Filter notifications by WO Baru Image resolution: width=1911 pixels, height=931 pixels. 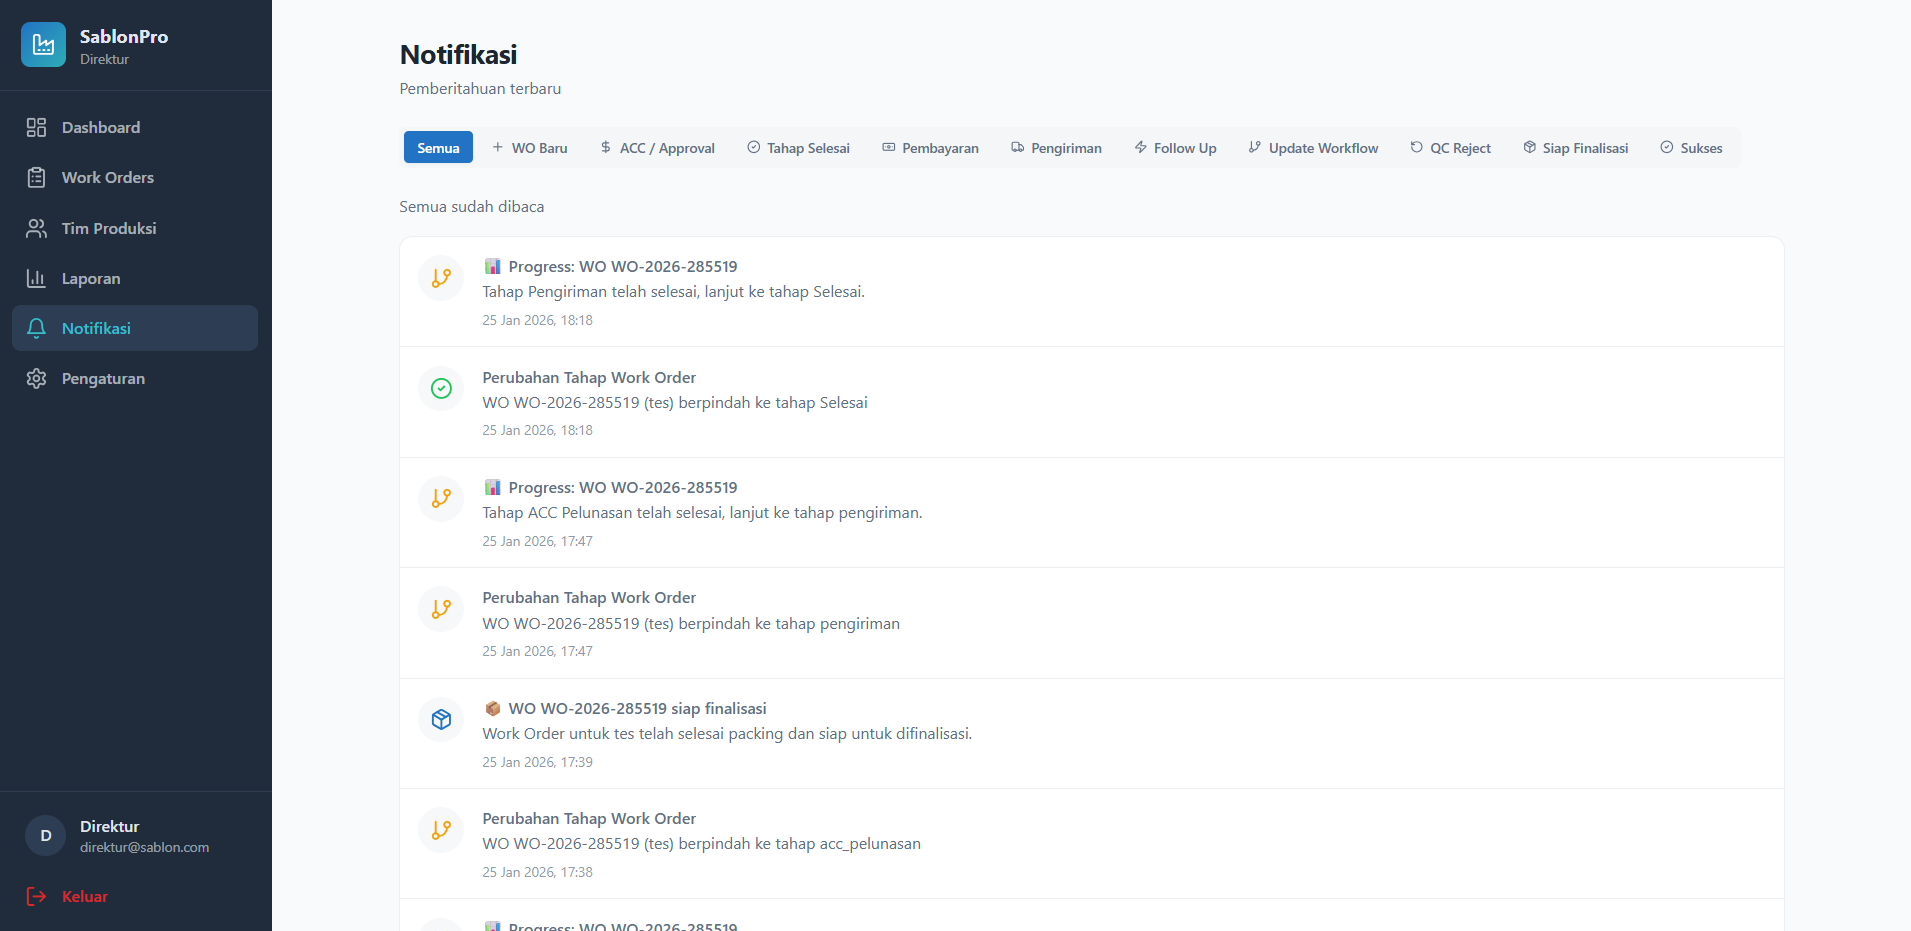coord(530,147)
